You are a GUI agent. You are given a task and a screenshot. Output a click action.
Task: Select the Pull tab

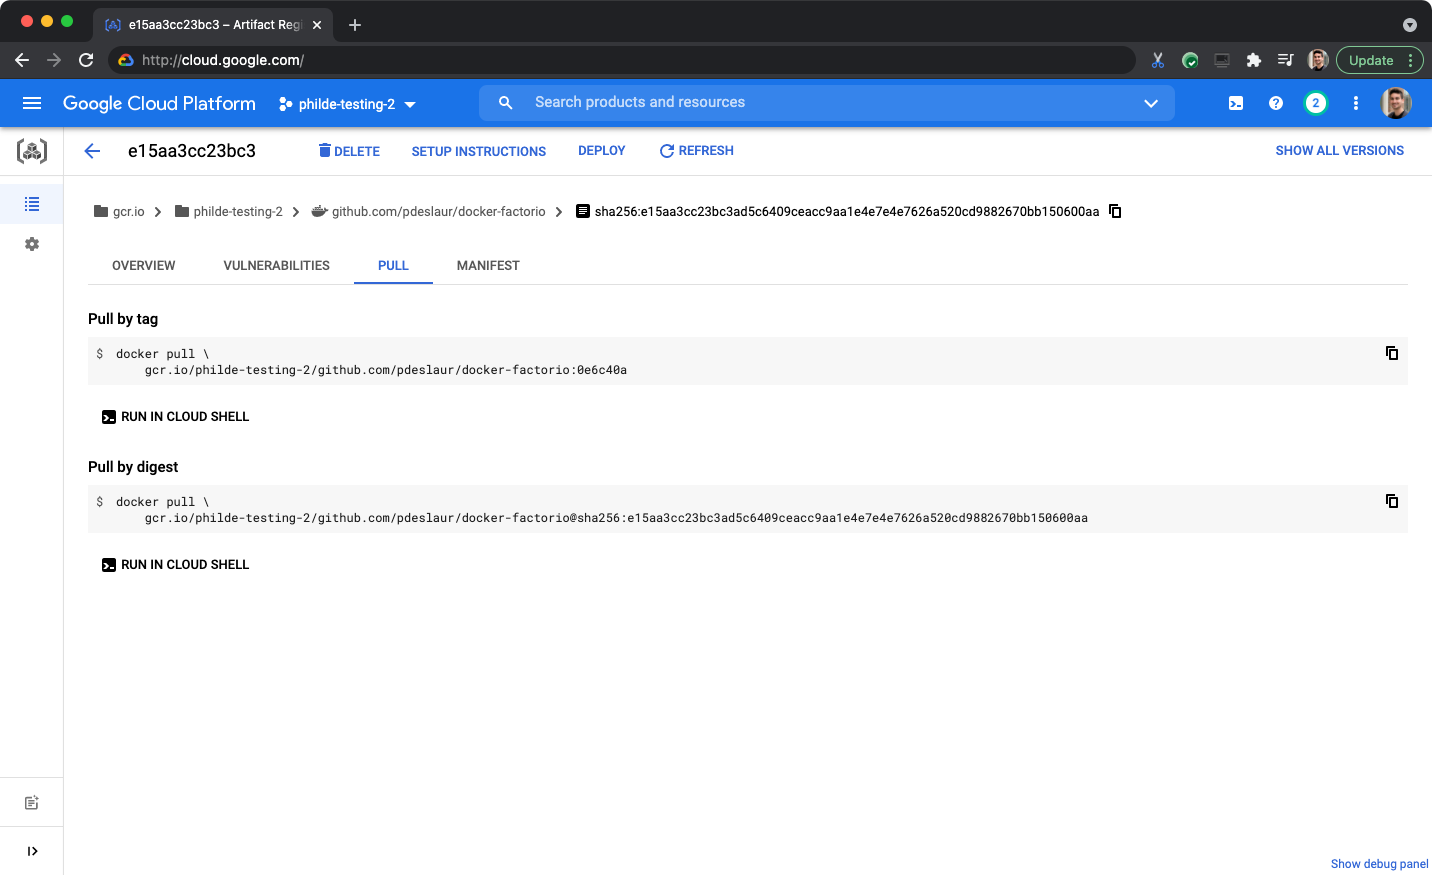pyautogui.click(x=393, y=266)
